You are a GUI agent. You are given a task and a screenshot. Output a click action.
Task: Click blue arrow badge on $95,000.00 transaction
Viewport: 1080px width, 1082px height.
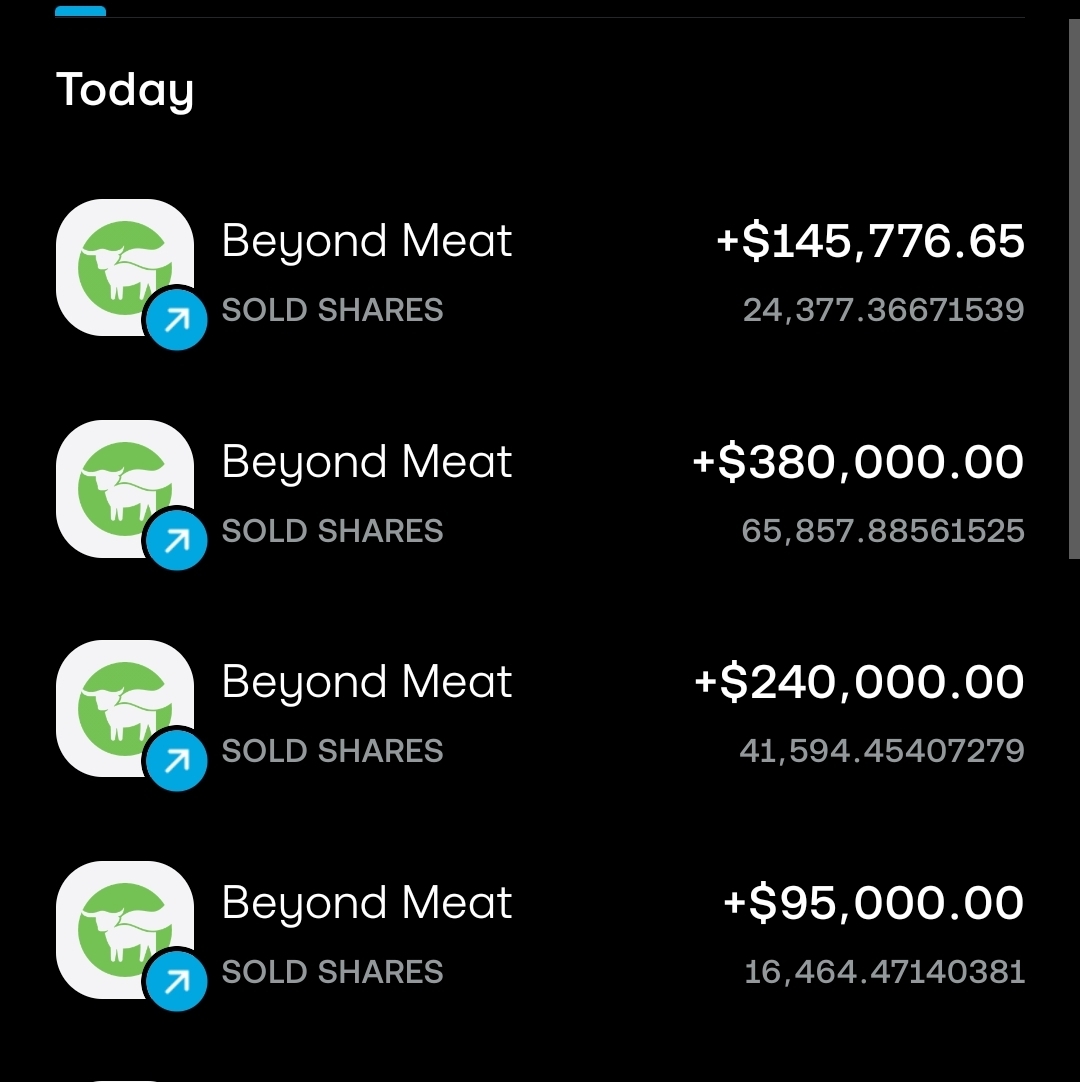177,983
